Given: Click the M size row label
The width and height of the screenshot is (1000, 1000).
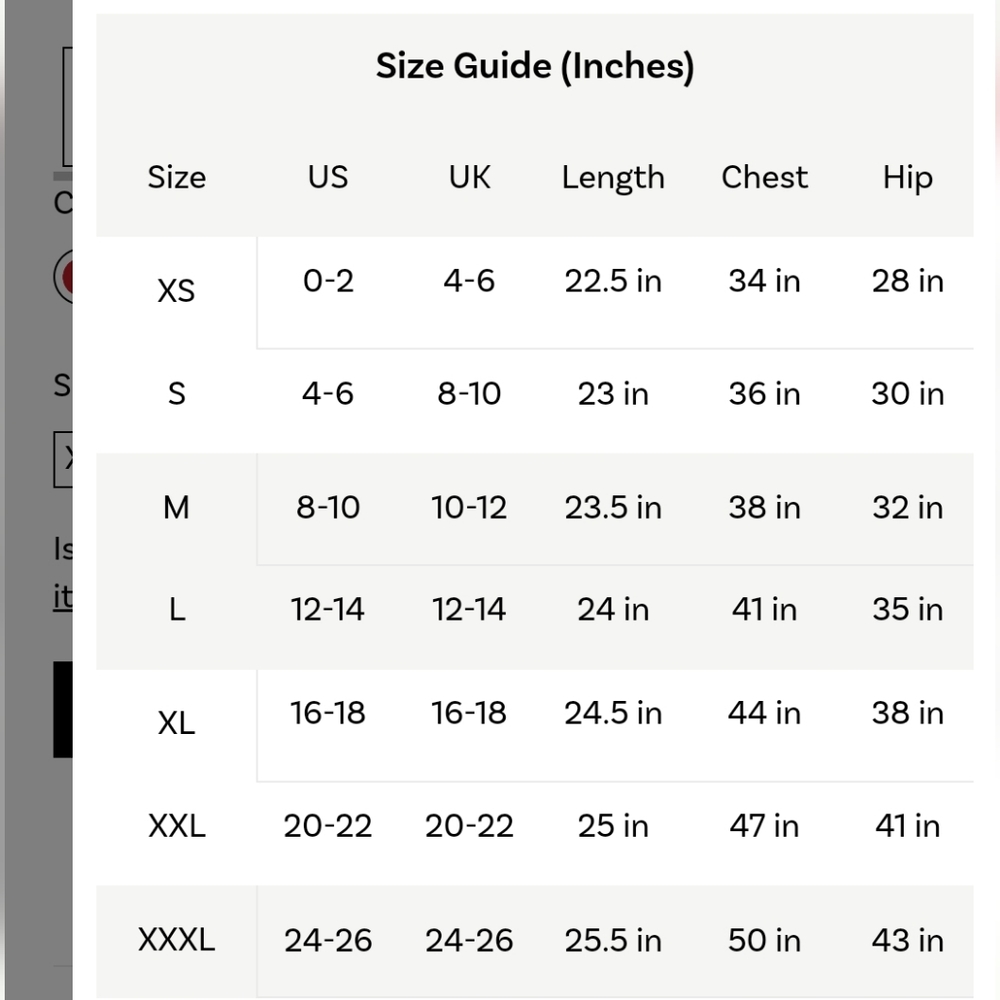Looking at the screenshot, I should 177,508.
